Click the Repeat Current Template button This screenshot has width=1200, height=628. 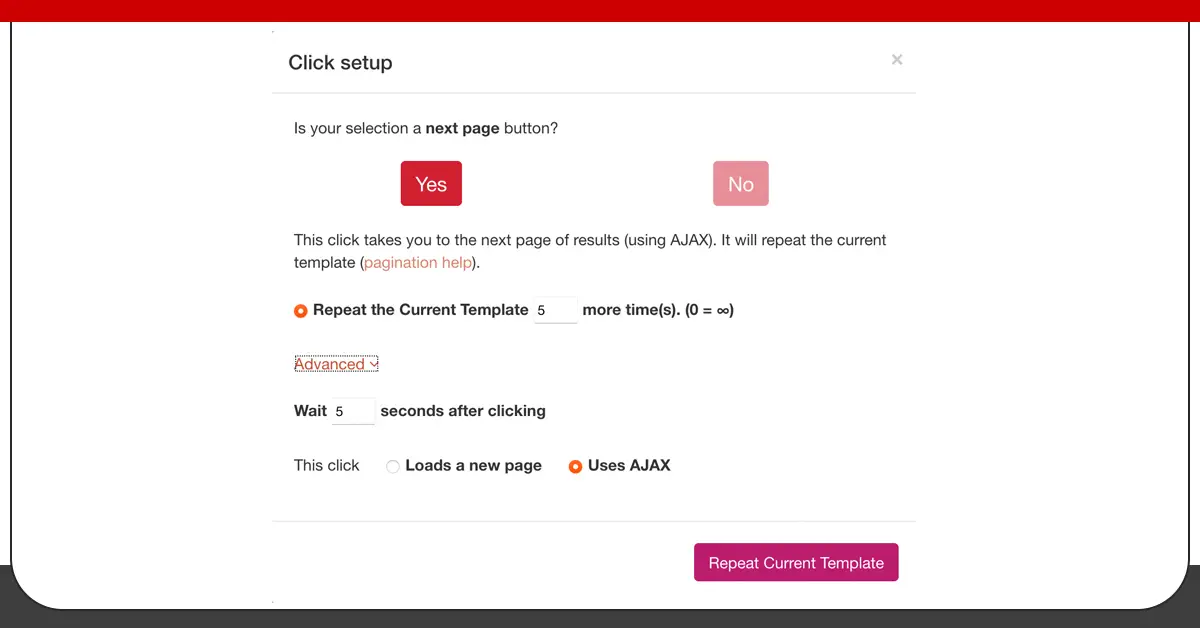click(796, 563)
